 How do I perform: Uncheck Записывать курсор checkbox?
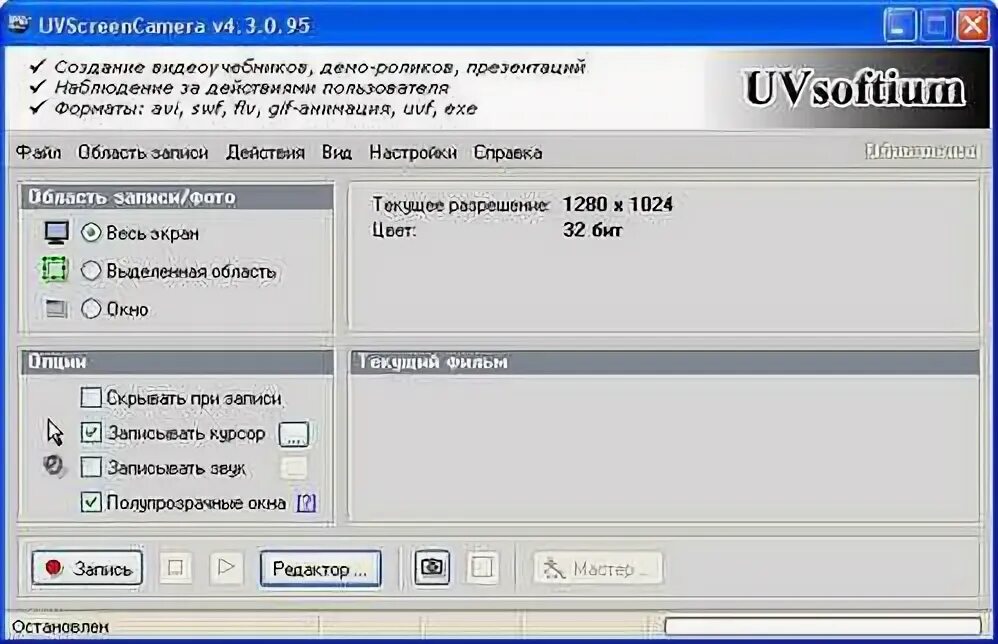91,433
